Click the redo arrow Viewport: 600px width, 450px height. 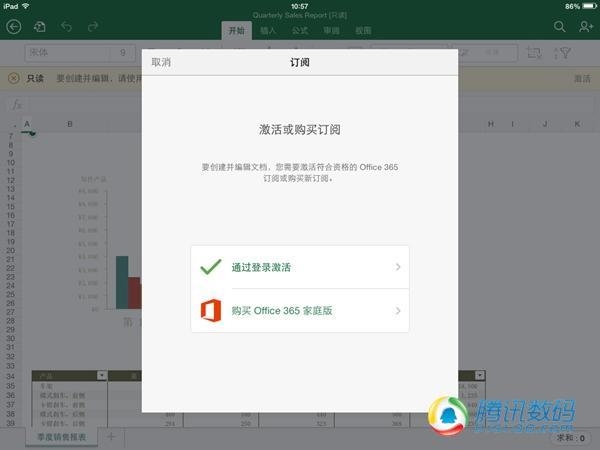(x=93, y=27)
